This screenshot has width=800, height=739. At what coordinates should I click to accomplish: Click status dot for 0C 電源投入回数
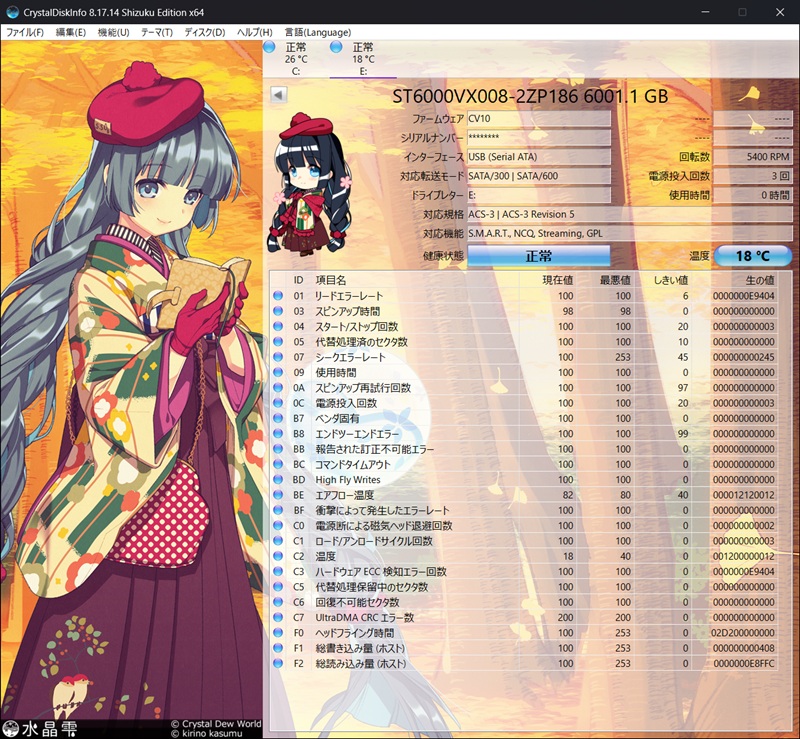(278, 403)
